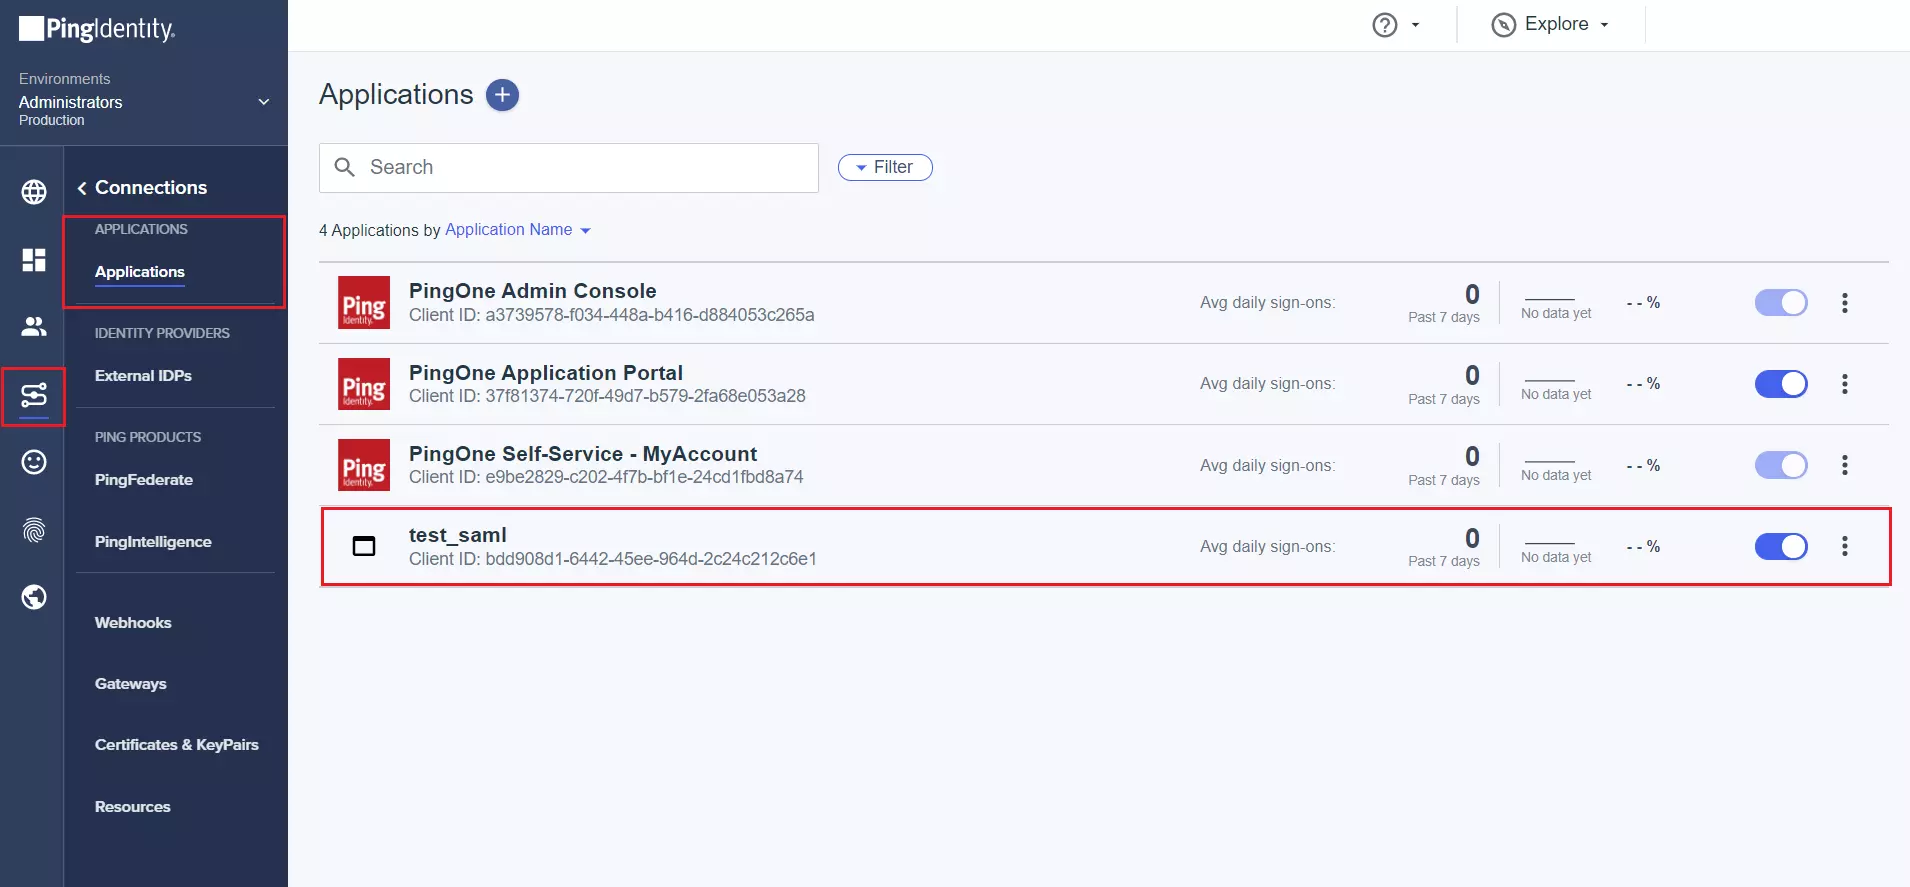The image size is (1910, 887).
Task: Open more options for PingOne Admin Console
Action: tap(1845, 303)
